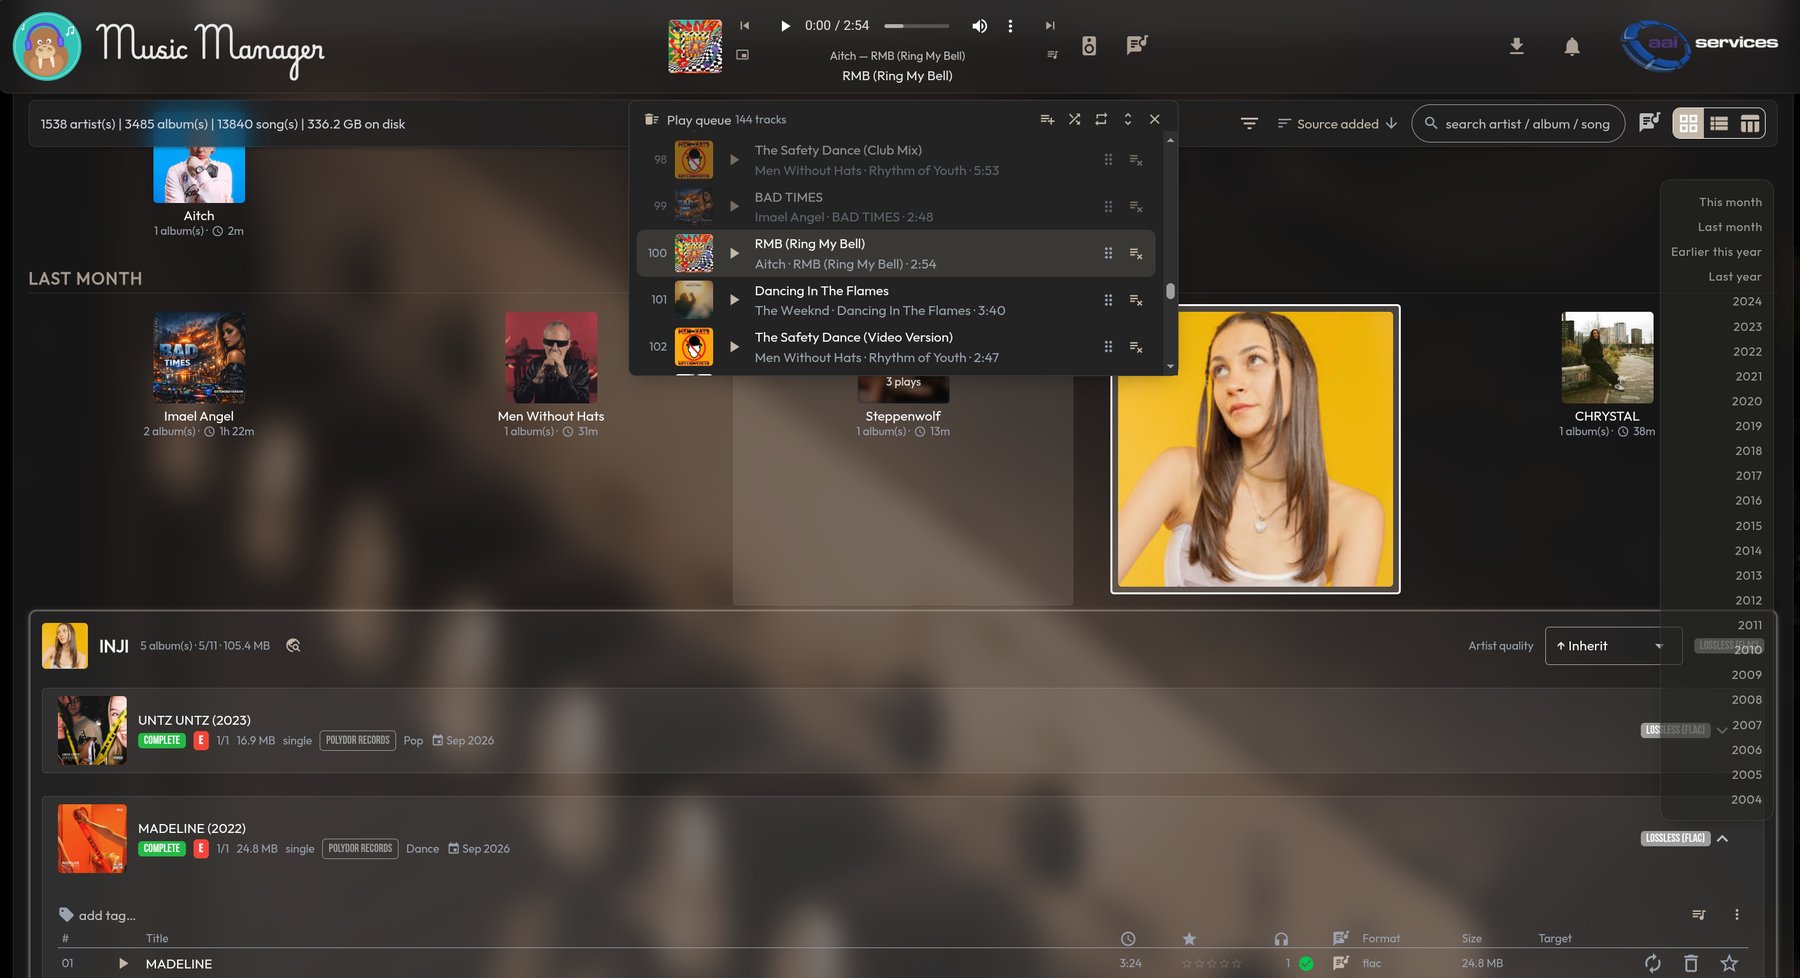Focus the search artist / album / song field
This screenshot has height=978, width=1800.
point(1518,124)
